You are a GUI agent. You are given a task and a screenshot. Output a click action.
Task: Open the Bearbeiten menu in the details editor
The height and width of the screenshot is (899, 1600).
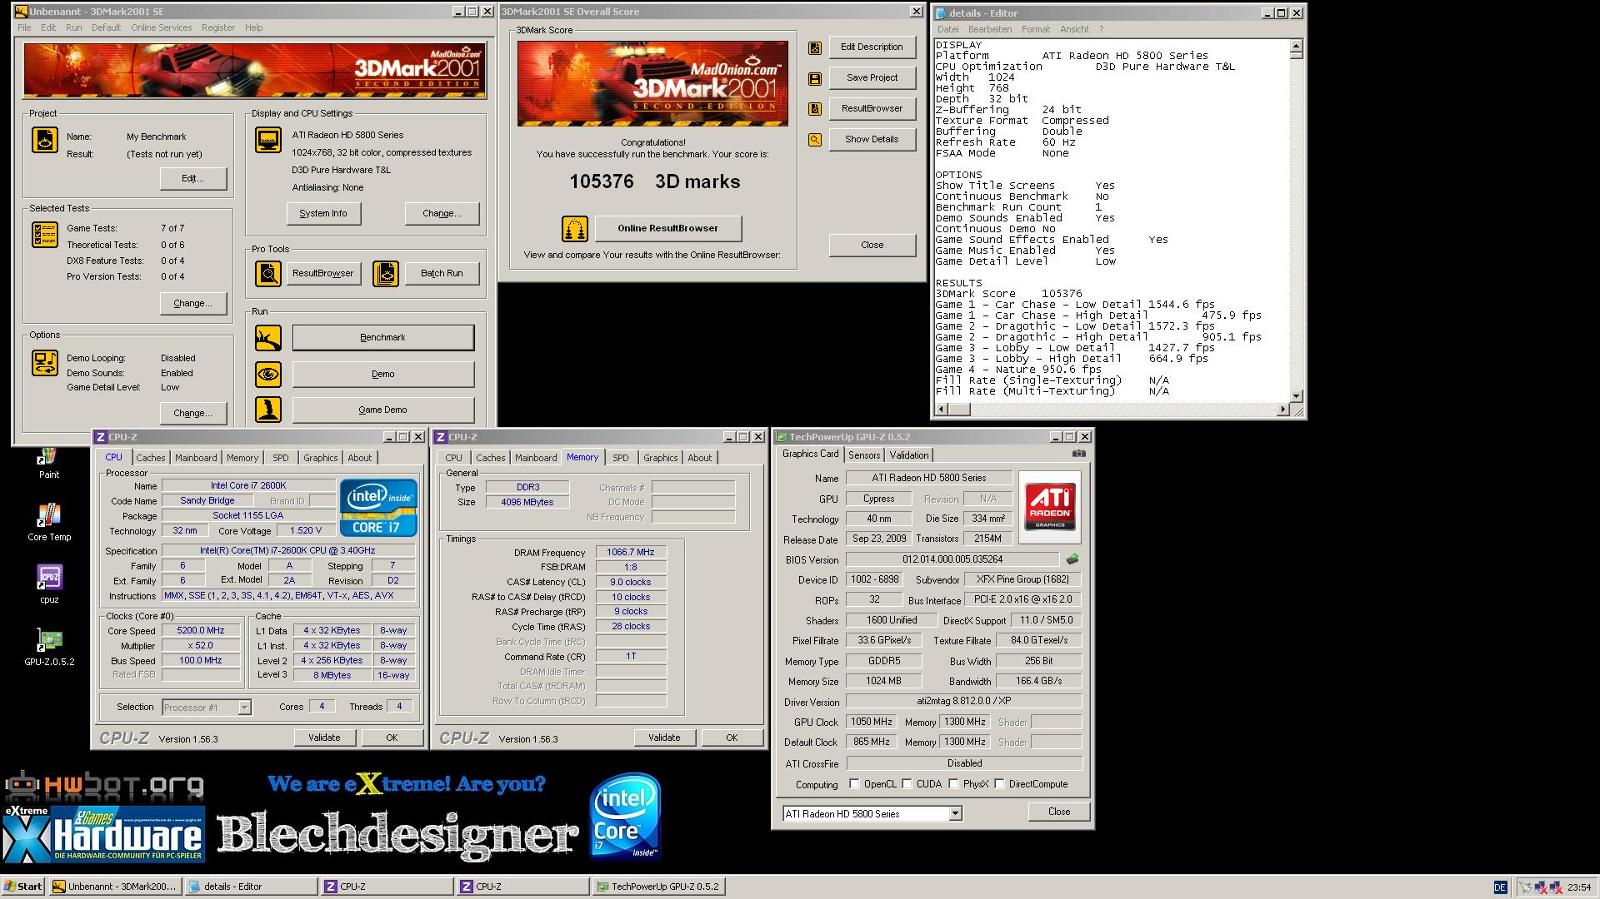[989, 29]
